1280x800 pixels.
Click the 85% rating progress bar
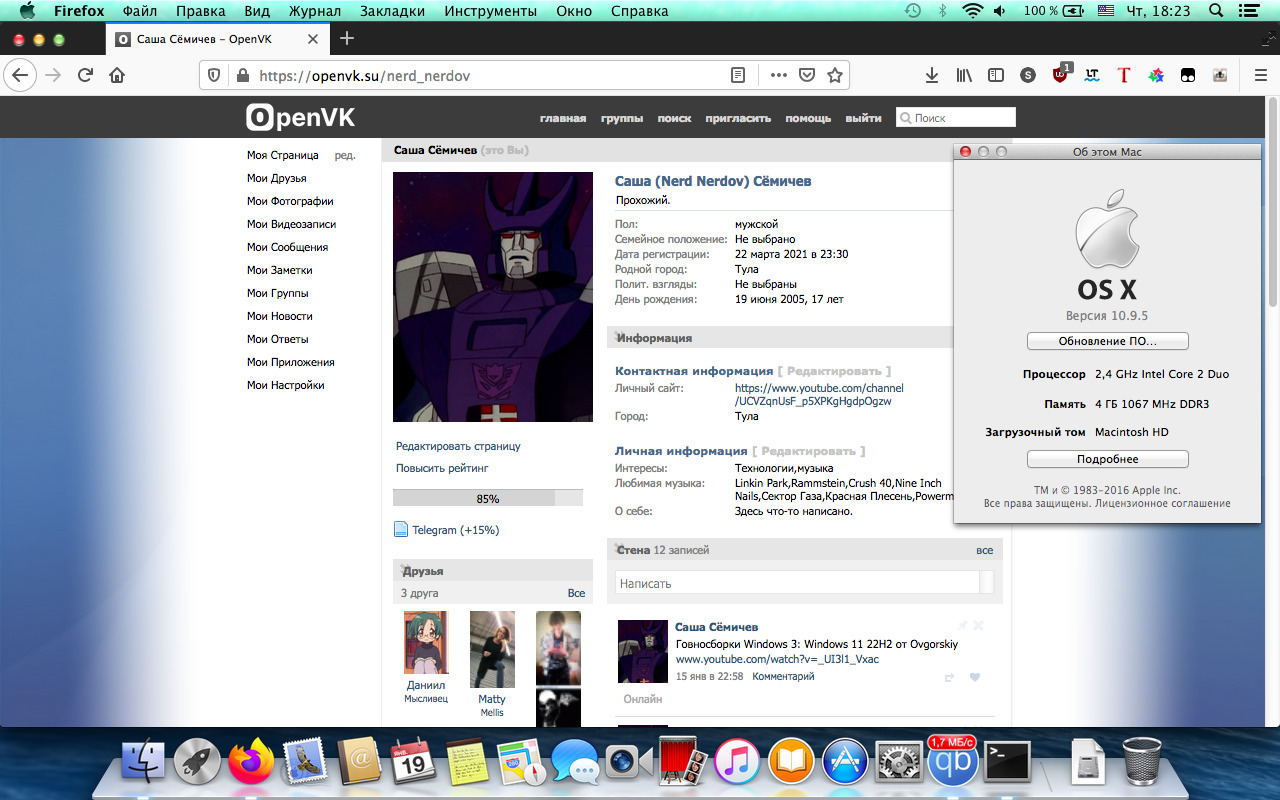point(487,498)
